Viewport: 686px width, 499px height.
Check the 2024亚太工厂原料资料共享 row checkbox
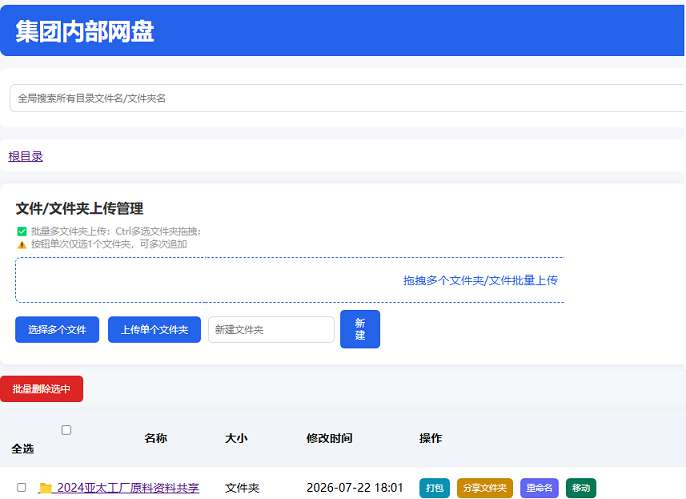pos(21,487)
